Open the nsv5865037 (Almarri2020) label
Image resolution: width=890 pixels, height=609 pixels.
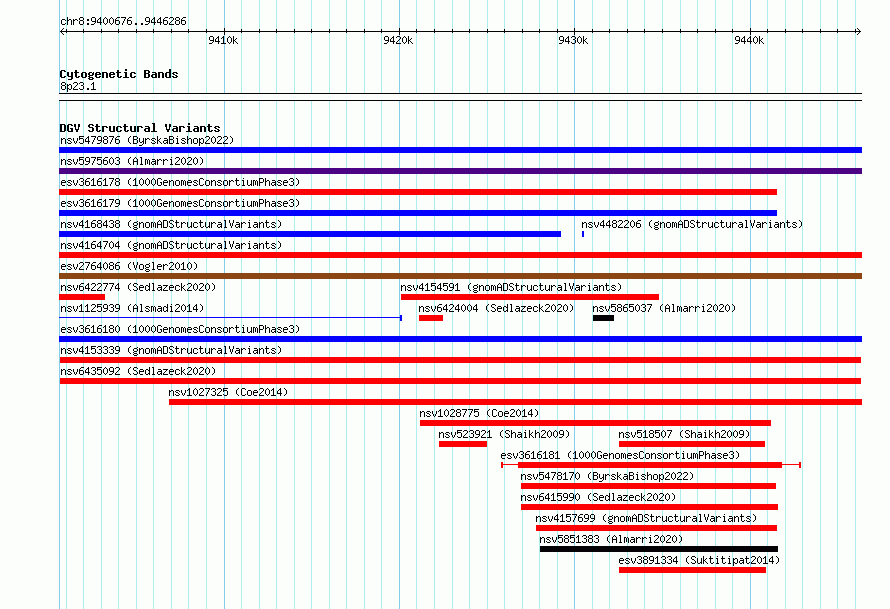[x=664, y=308]
